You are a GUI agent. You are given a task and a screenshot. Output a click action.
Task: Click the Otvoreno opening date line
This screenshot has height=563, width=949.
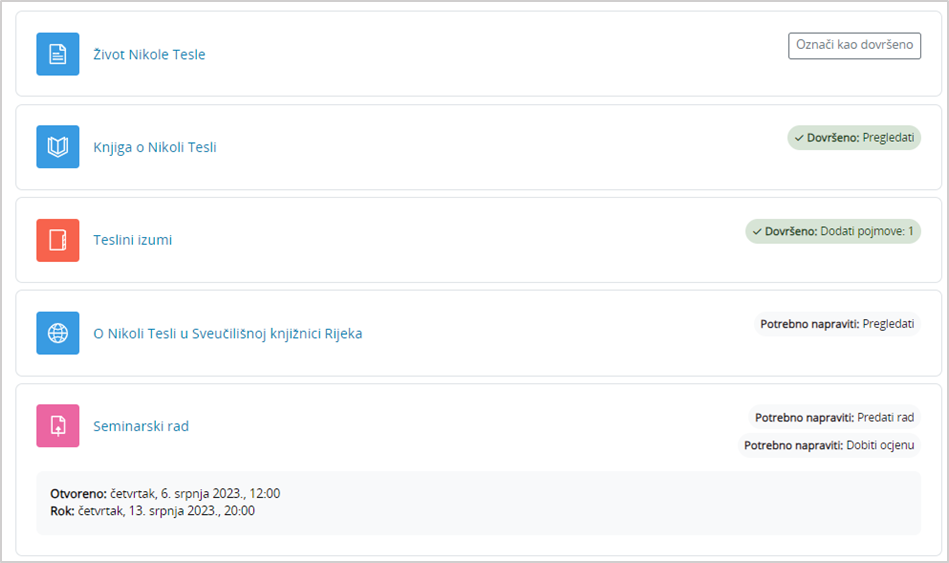165,493
